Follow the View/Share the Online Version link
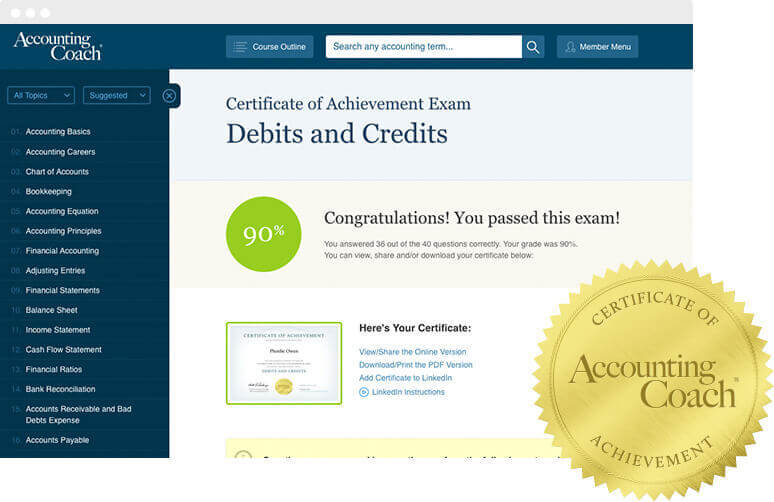 pyautogui.click(x=413, y=352)
